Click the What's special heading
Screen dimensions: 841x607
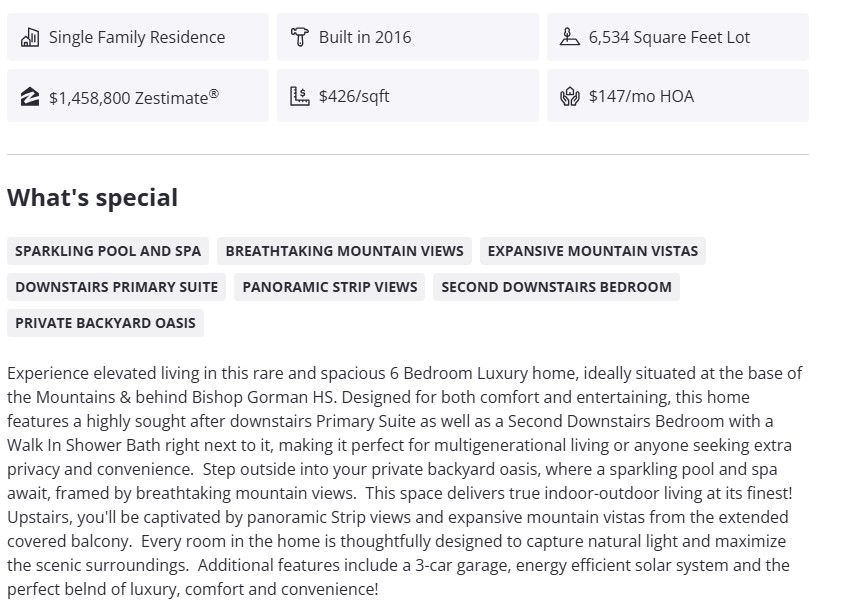pyautogui.click(x=93, y=198)
